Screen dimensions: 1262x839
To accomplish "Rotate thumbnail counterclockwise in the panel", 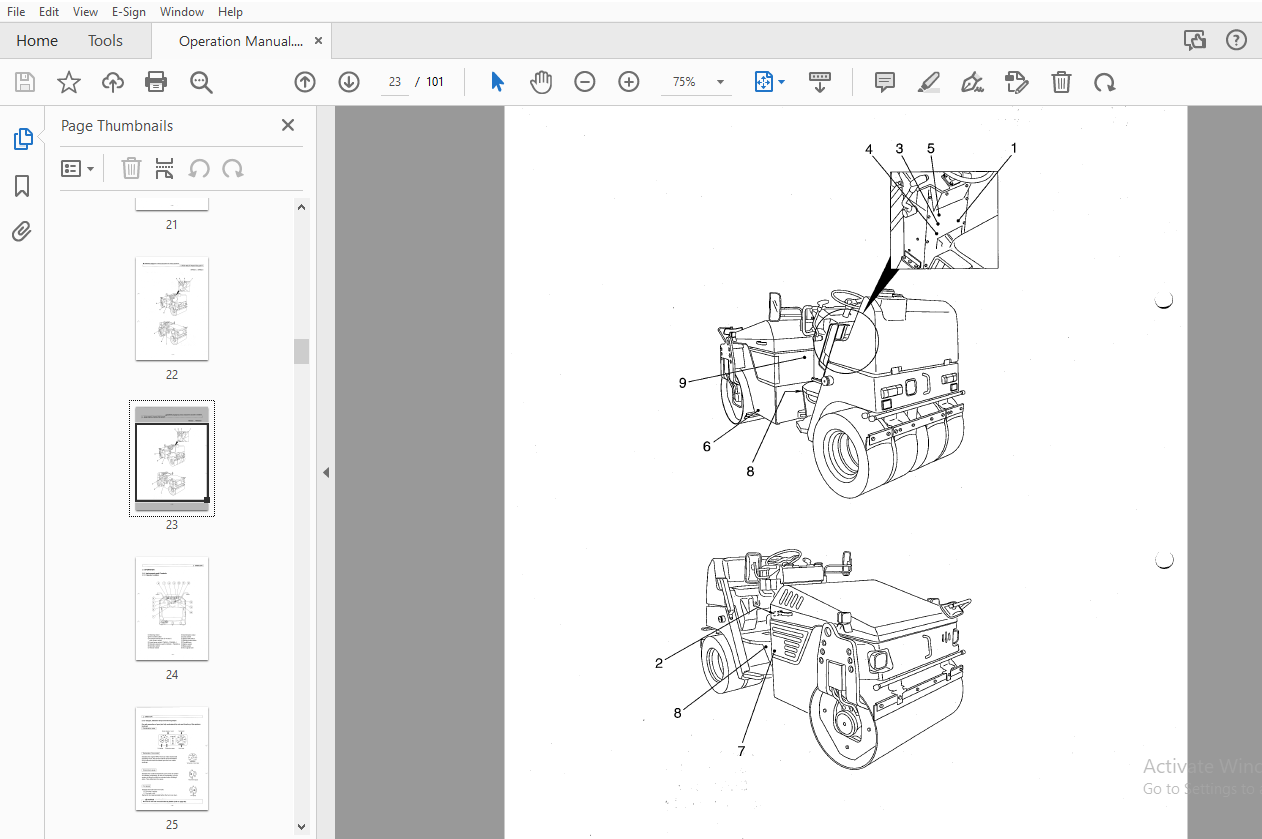I will point(199,168).
